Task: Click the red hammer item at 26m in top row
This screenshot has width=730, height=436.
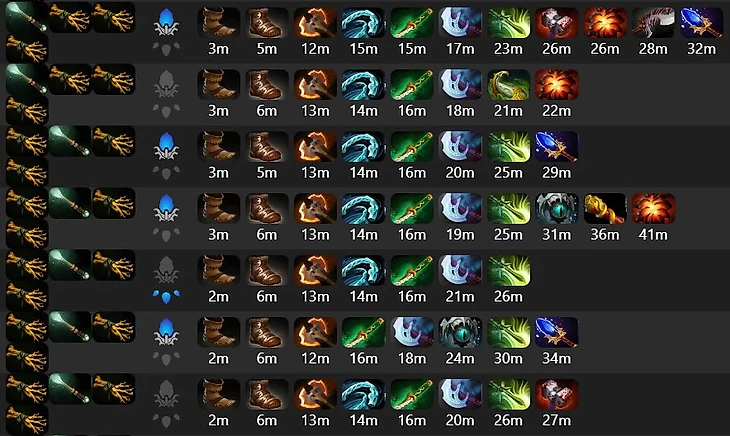Action: [556, 22]
